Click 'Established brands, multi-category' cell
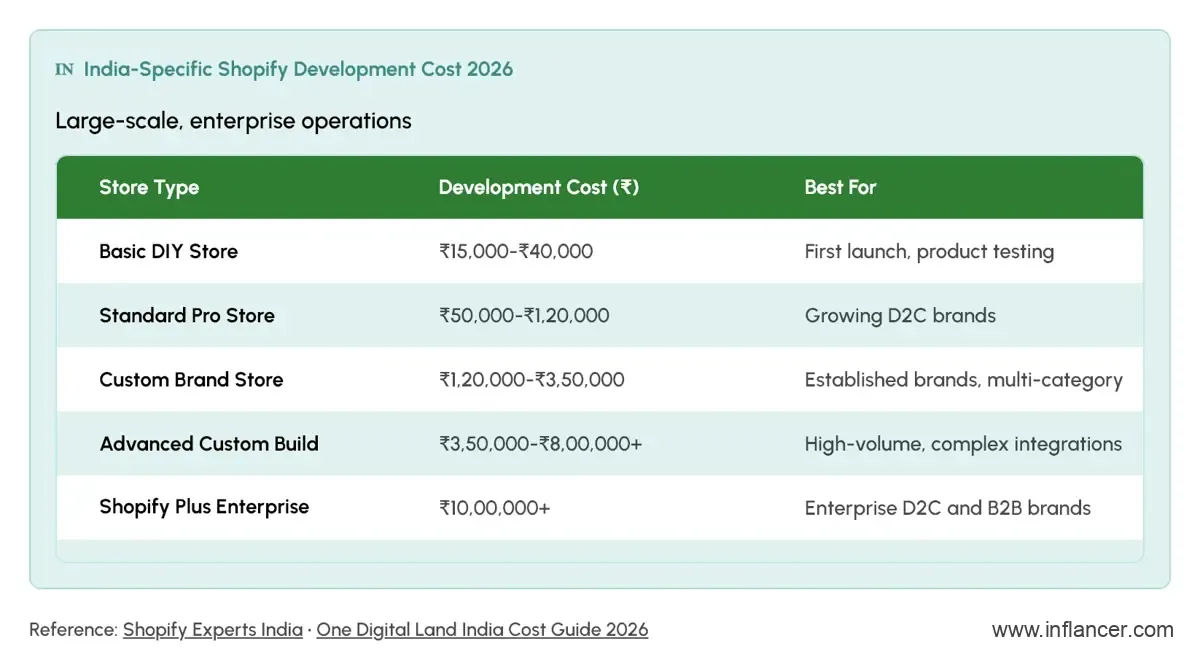This screenshot has width=1200, height=665. (964, 379)
